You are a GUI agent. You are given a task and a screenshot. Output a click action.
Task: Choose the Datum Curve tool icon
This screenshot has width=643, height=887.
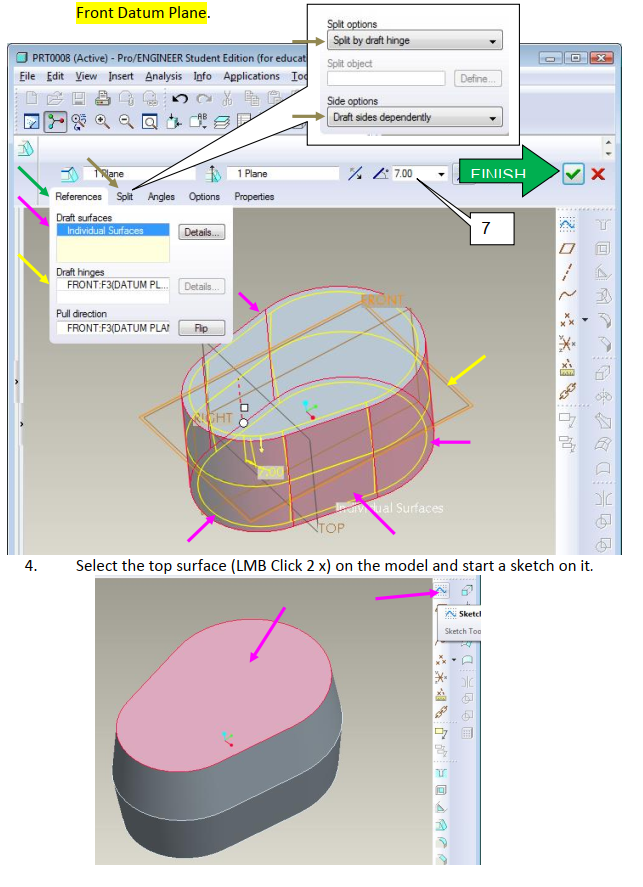click(568, 295)
